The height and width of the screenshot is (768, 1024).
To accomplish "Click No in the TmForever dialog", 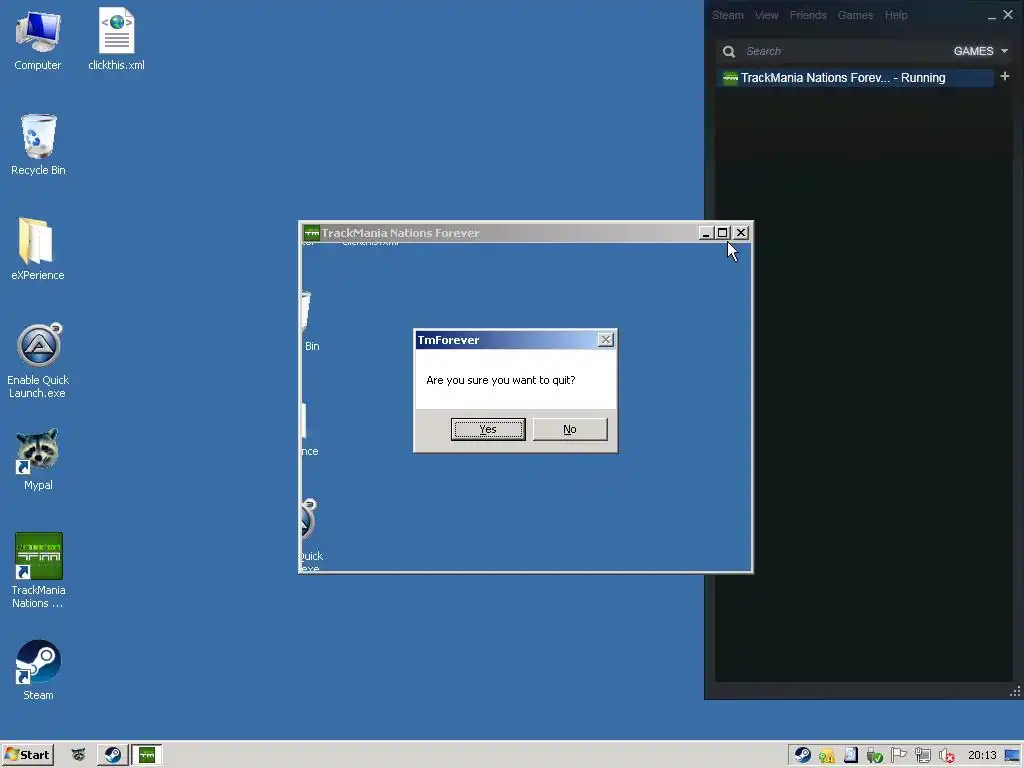I will (x=570, y=429).
